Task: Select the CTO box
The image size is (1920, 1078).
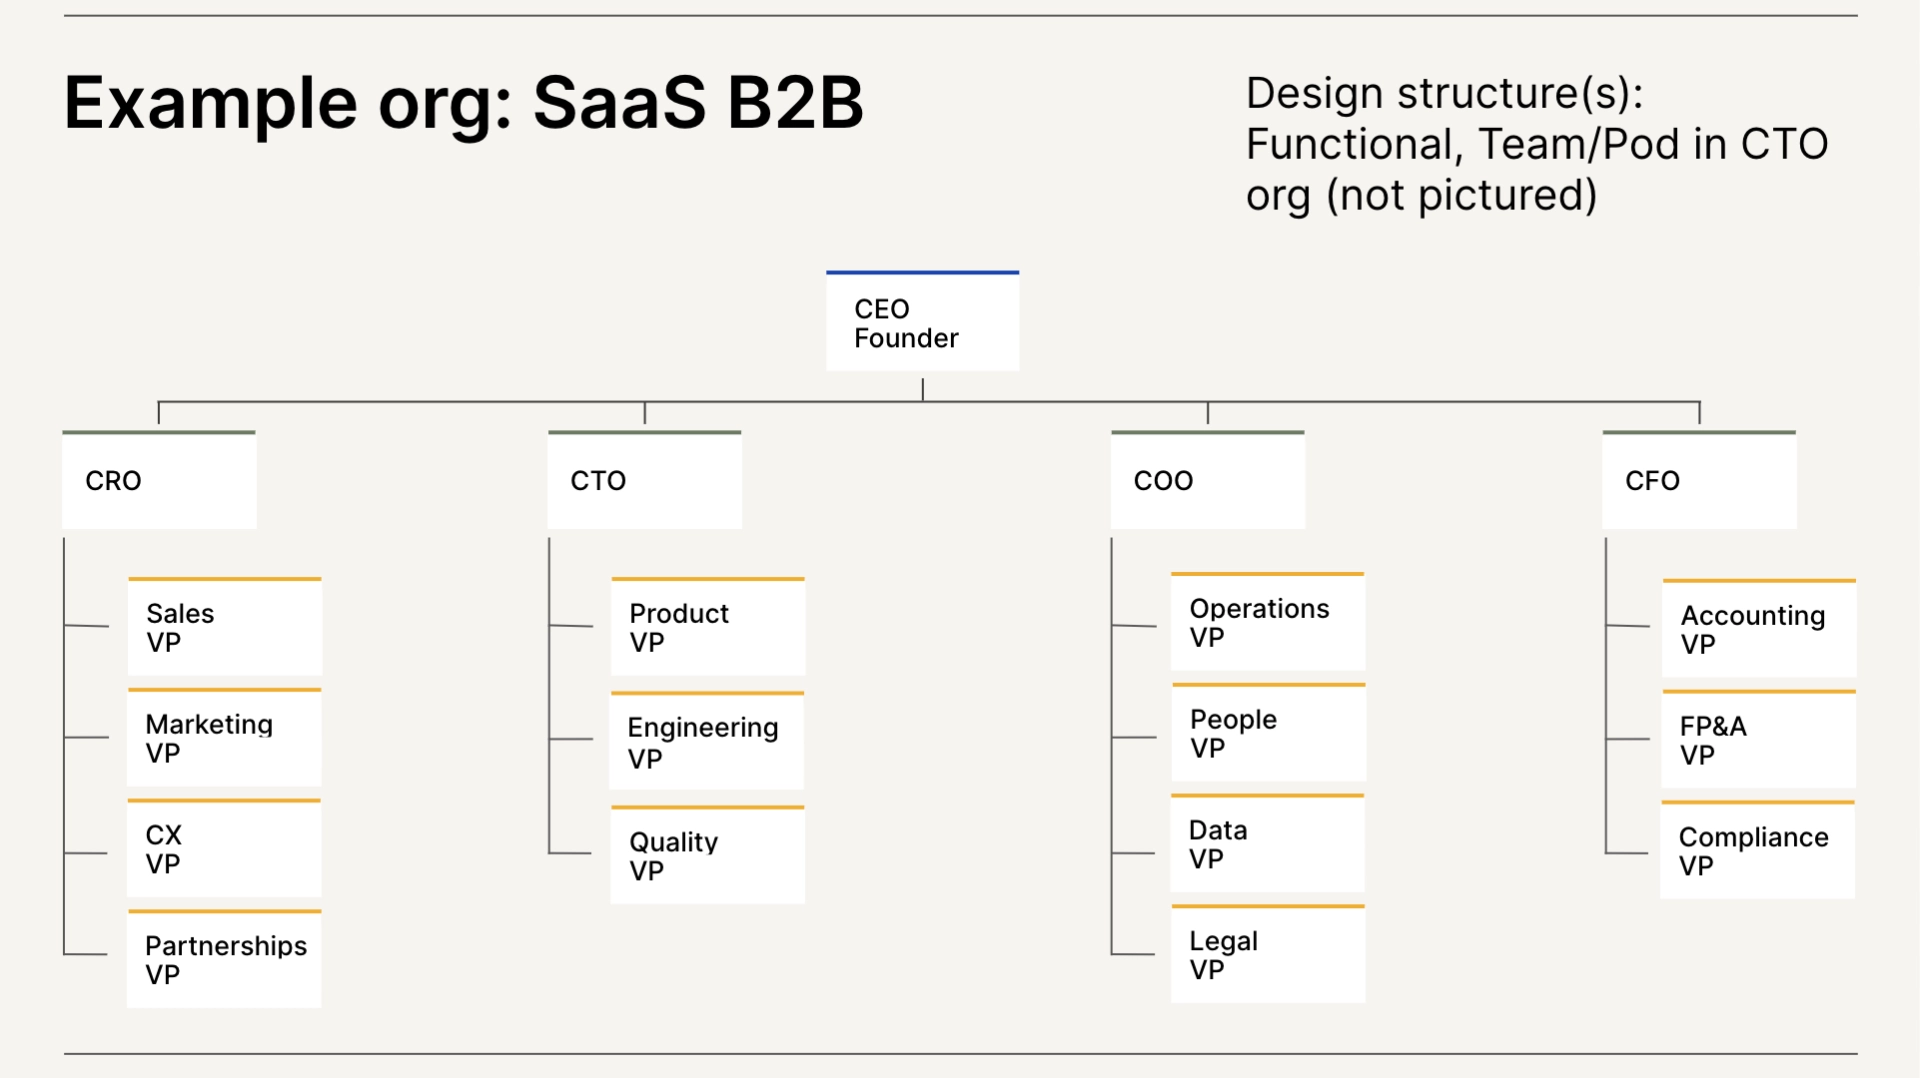Action: pos(644,481)
